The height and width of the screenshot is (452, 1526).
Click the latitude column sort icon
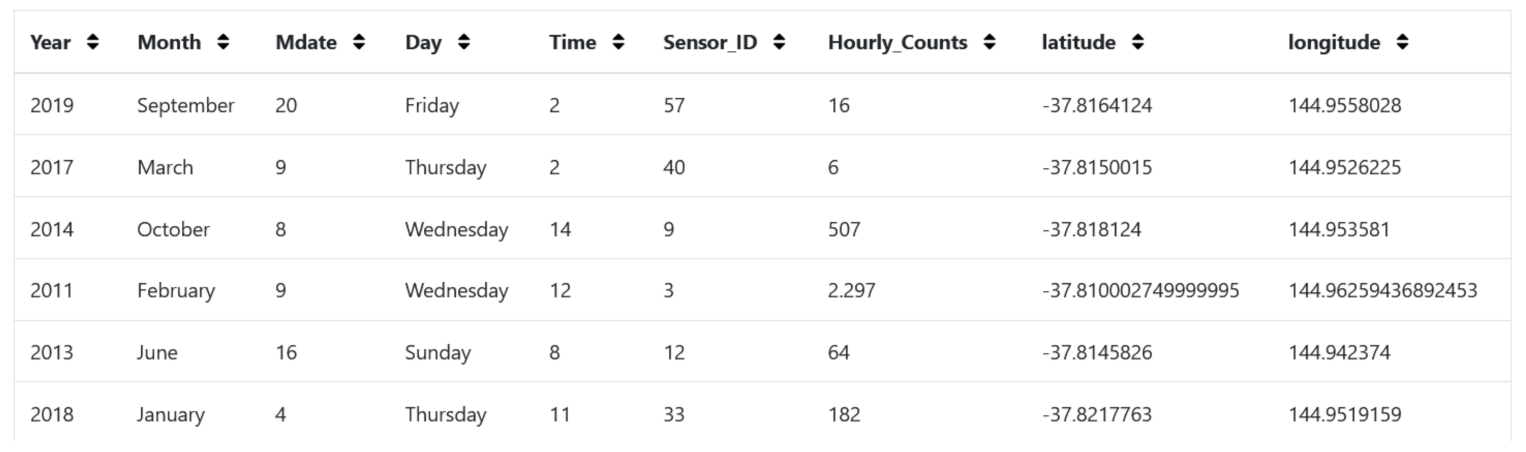[1138, 42]
